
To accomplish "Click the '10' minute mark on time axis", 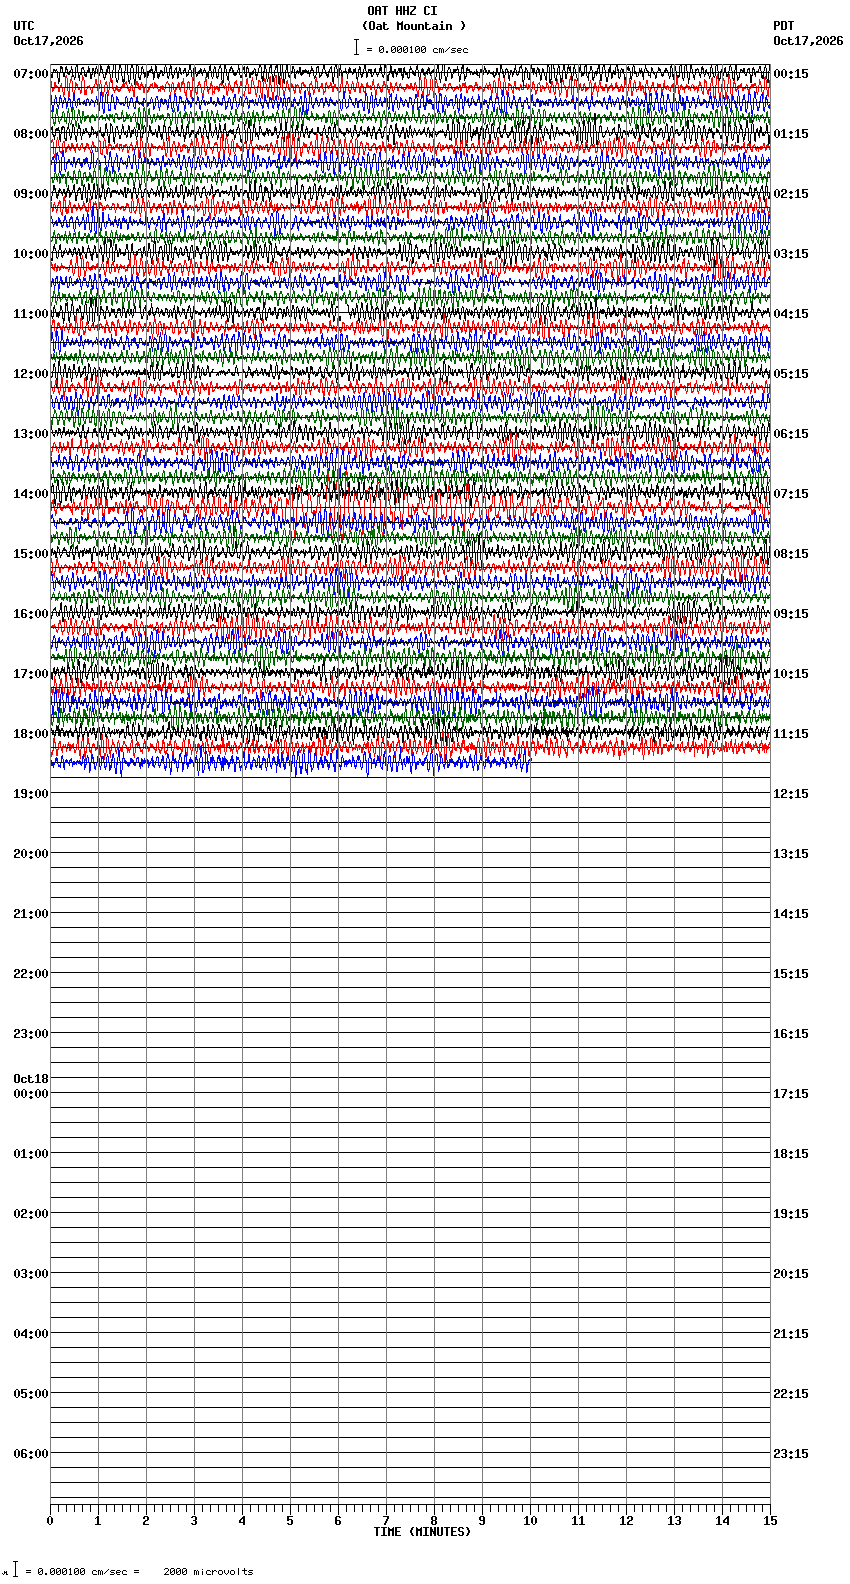I will pos(530,1521).
